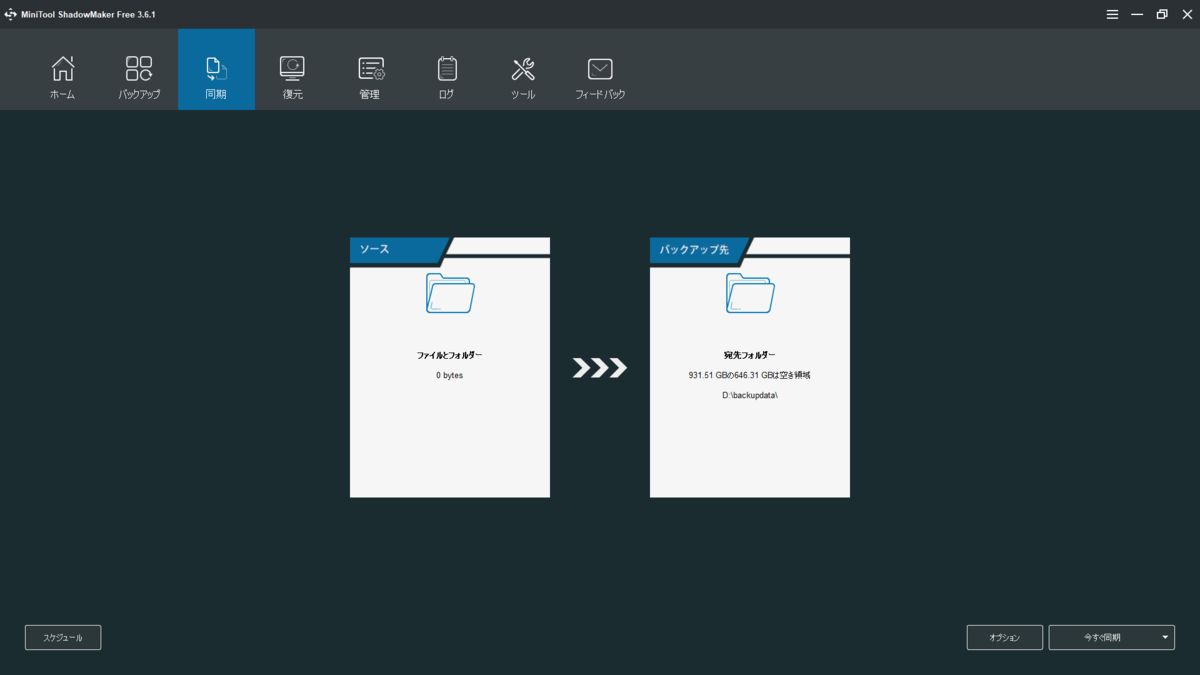Click the バックアップ先 destination folder icon
Screen dimensions: 1200x675
coord(750,293)
